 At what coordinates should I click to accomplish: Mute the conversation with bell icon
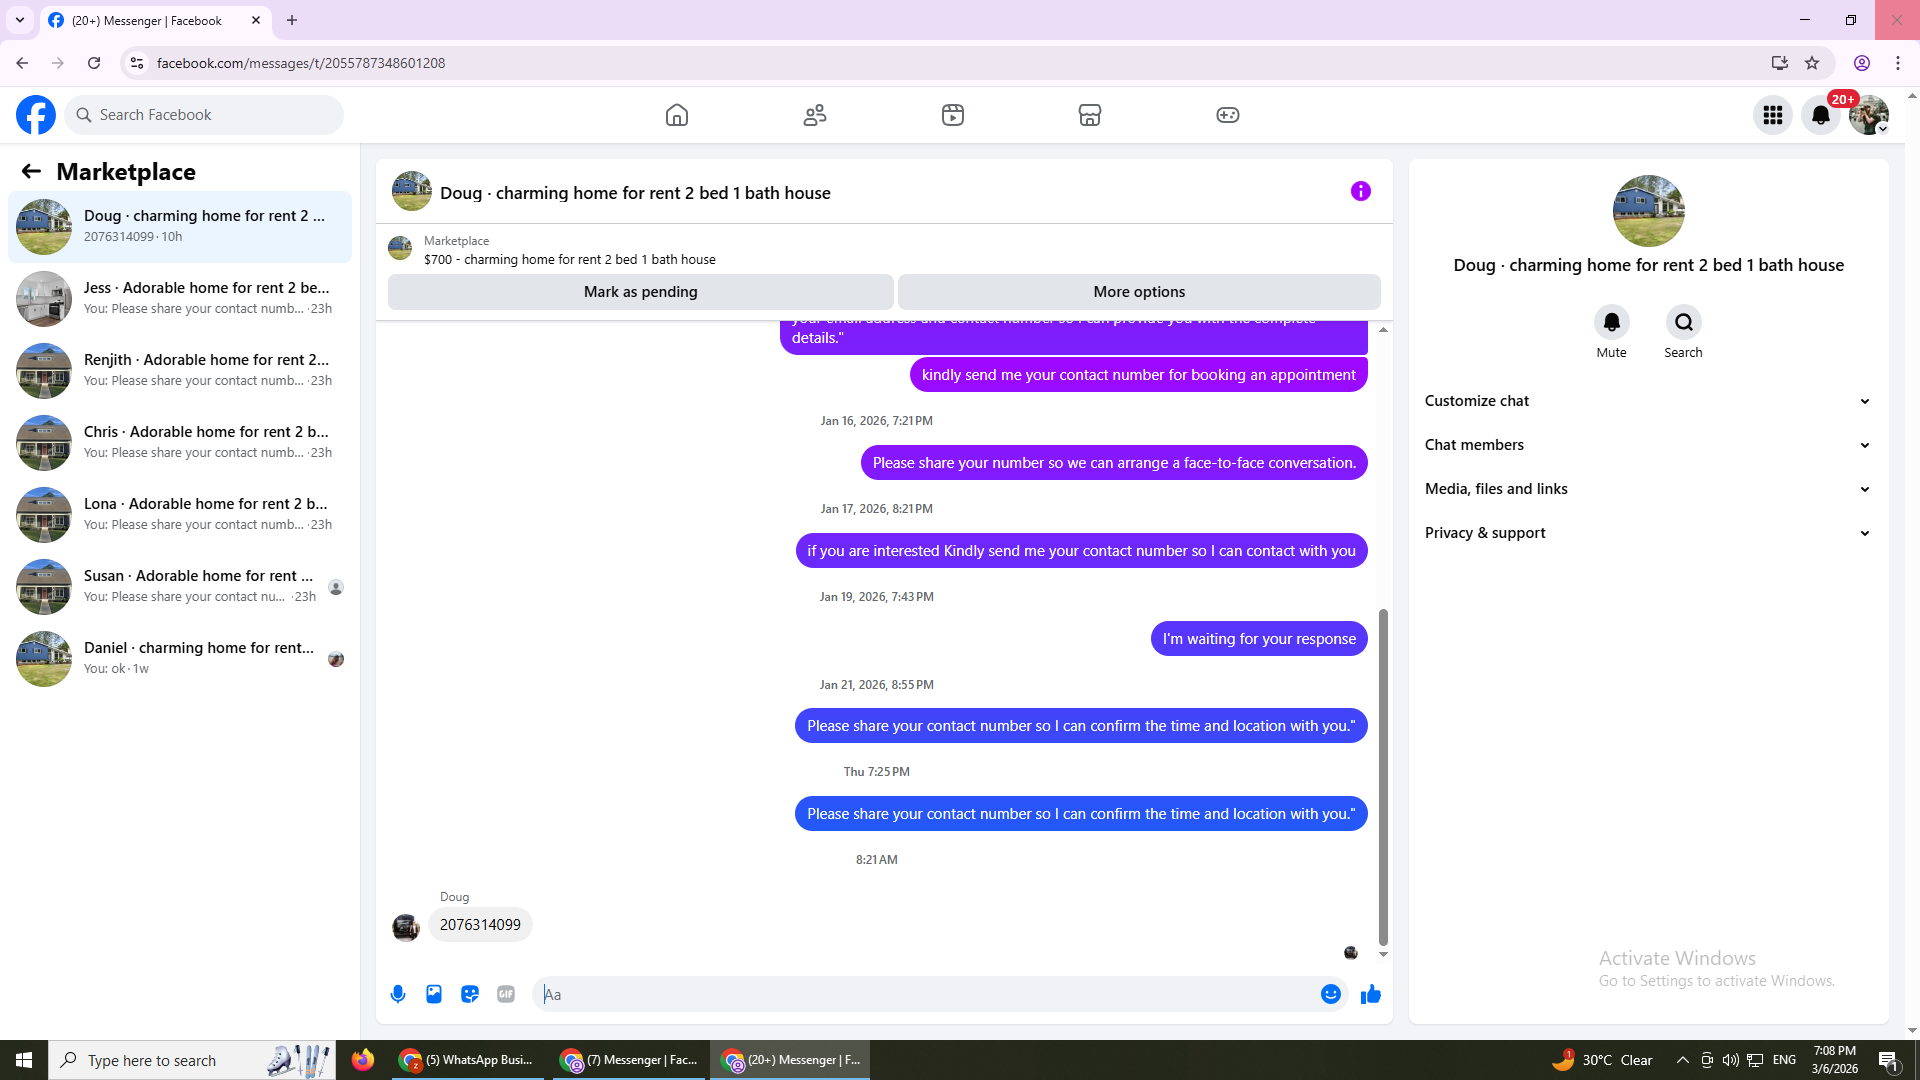click(x=1611, y=322)
